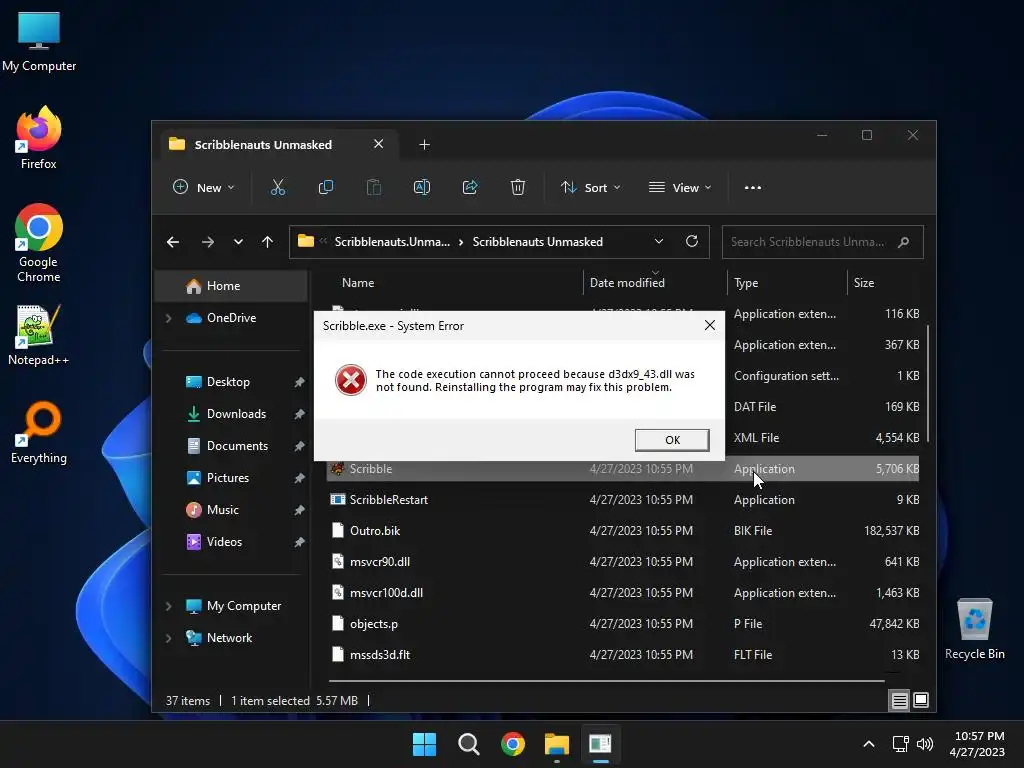1024x768 pixels.
Task: Switch to details view layout
Action: [899, 701]
